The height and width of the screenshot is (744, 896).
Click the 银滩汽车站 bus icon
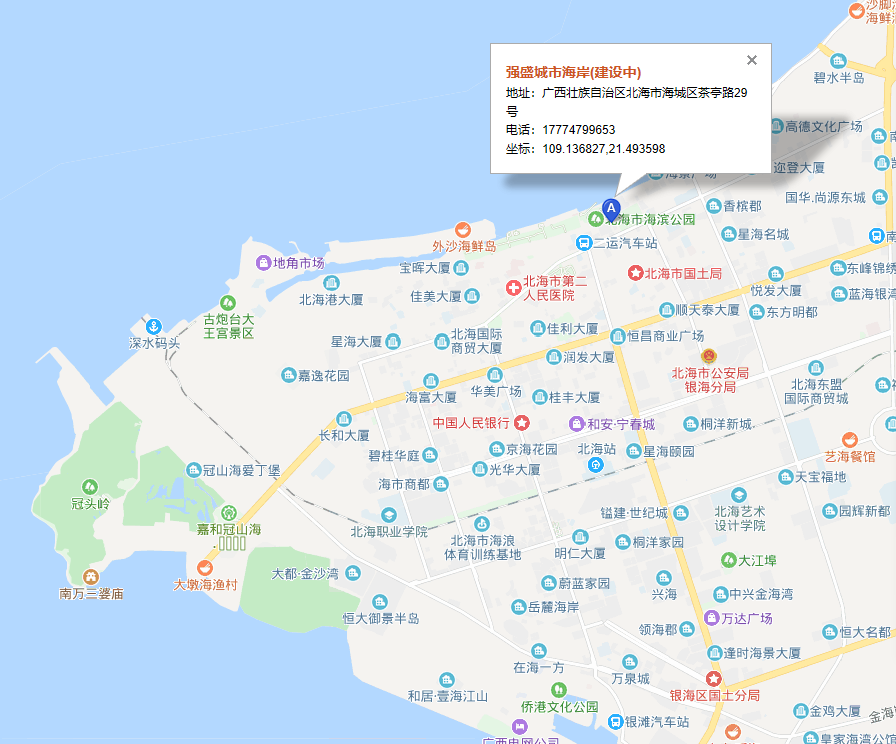616,721
